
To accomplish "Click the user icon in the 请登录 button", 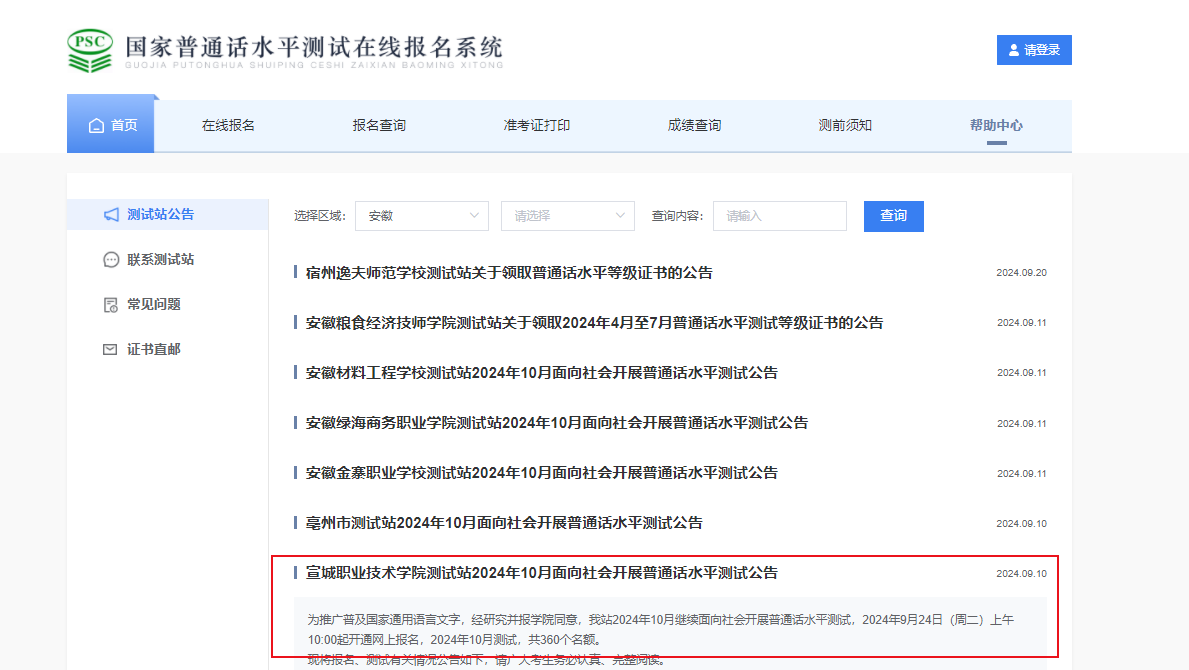I will pos(1014,50).
